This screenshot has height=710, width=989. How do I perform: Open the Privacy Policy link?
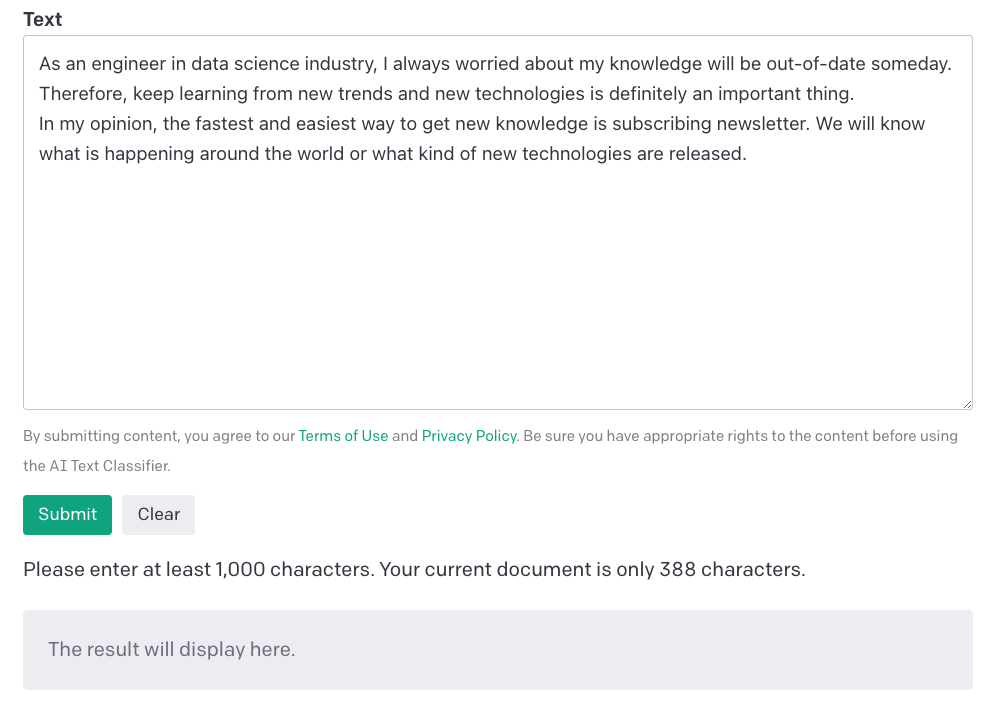468,436
